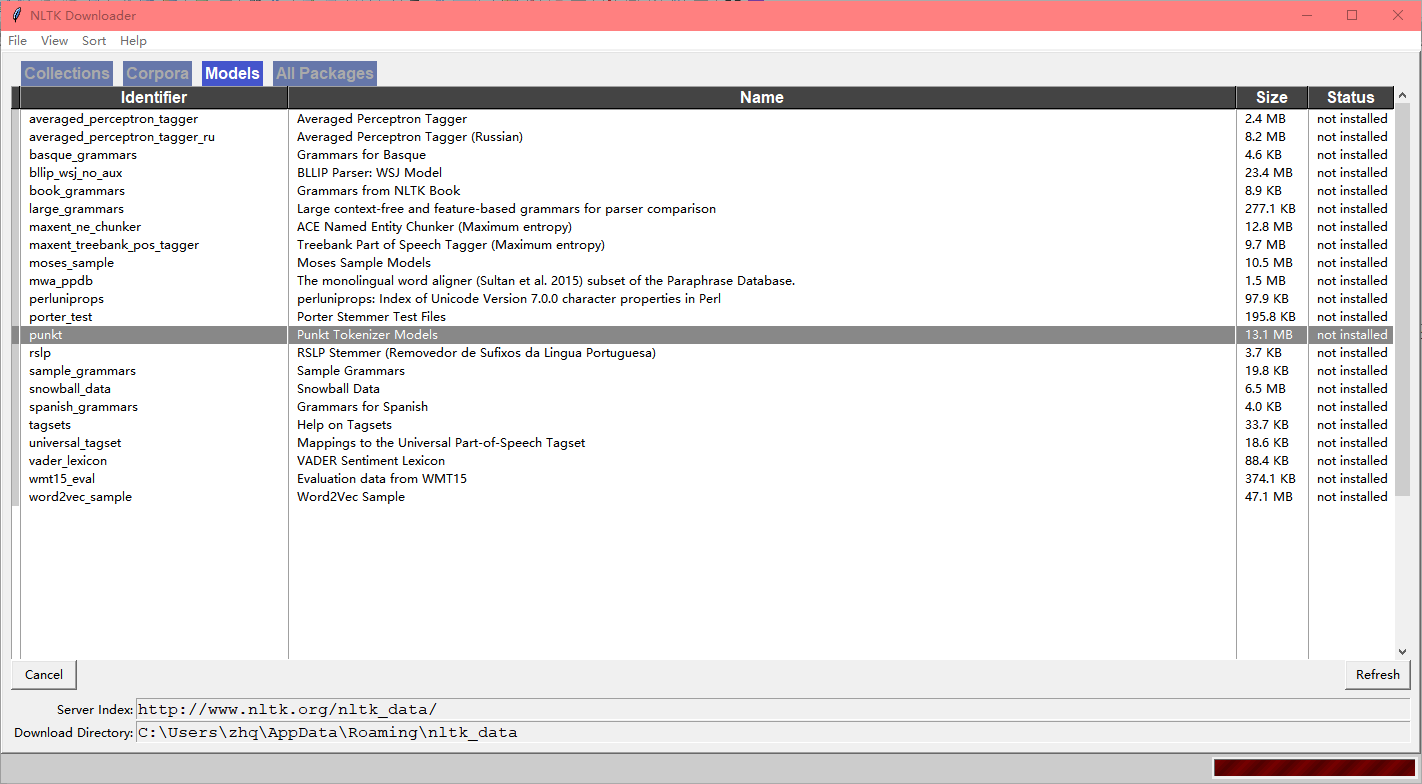This screenshot has width=1422, height=784.
Task: Click the Status column header
Action: coord(1351,97)
